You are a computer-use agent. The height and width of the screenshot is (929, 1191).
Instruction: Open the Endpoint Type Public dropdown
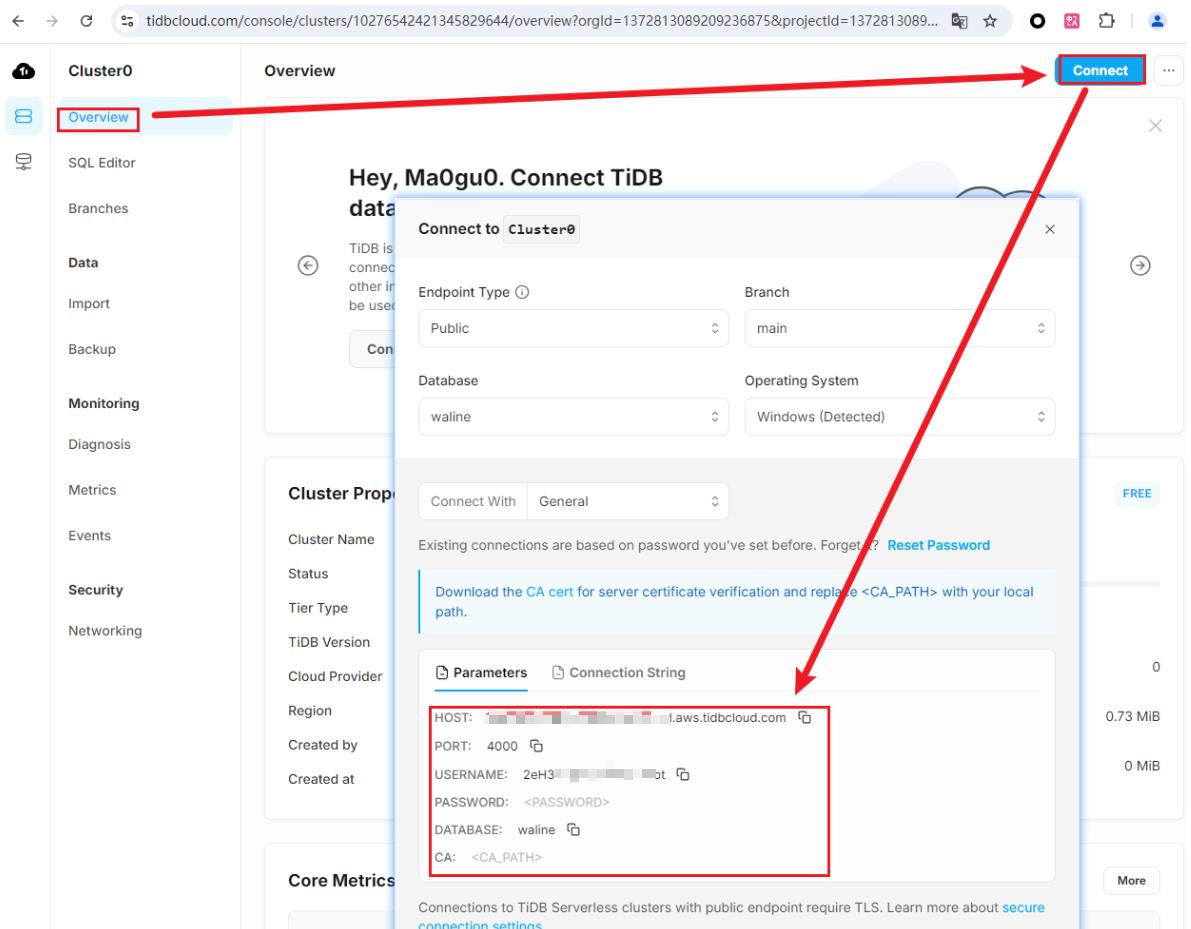pos(573,328)
